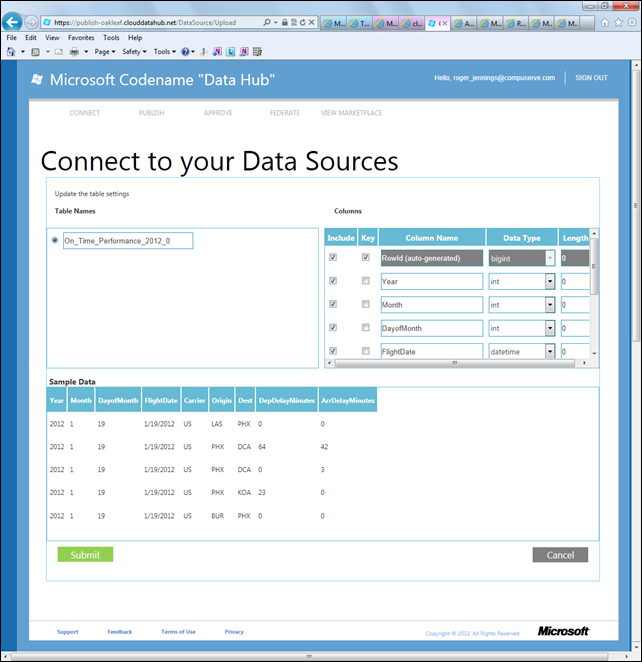Click the blue Help icon in command bar

coord(185,52)
